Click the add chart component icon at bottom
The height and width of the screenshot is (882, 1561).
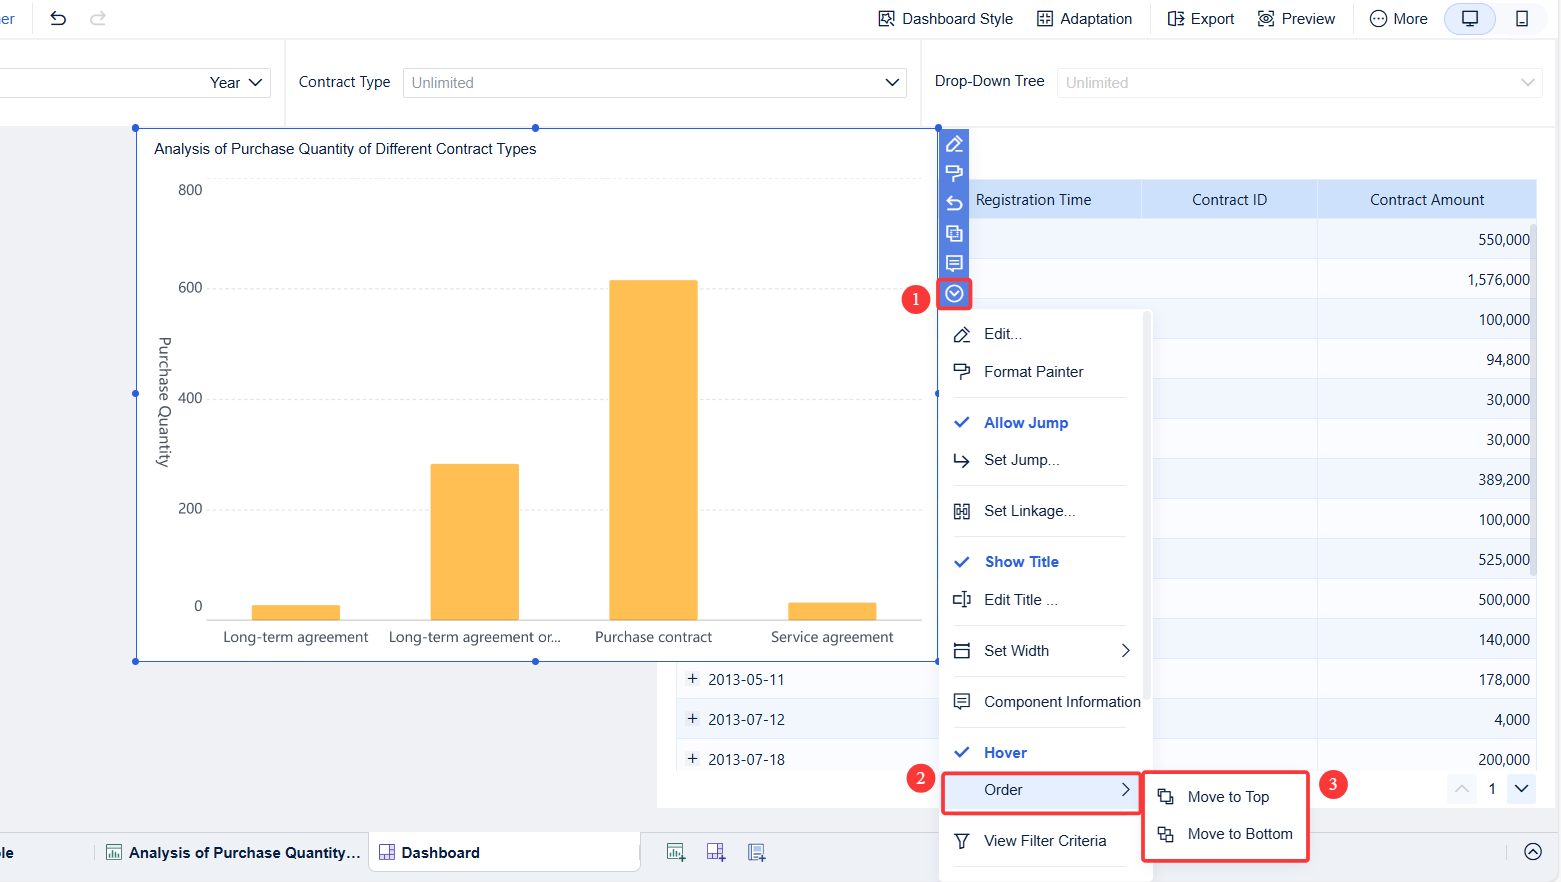click(676, 851)
